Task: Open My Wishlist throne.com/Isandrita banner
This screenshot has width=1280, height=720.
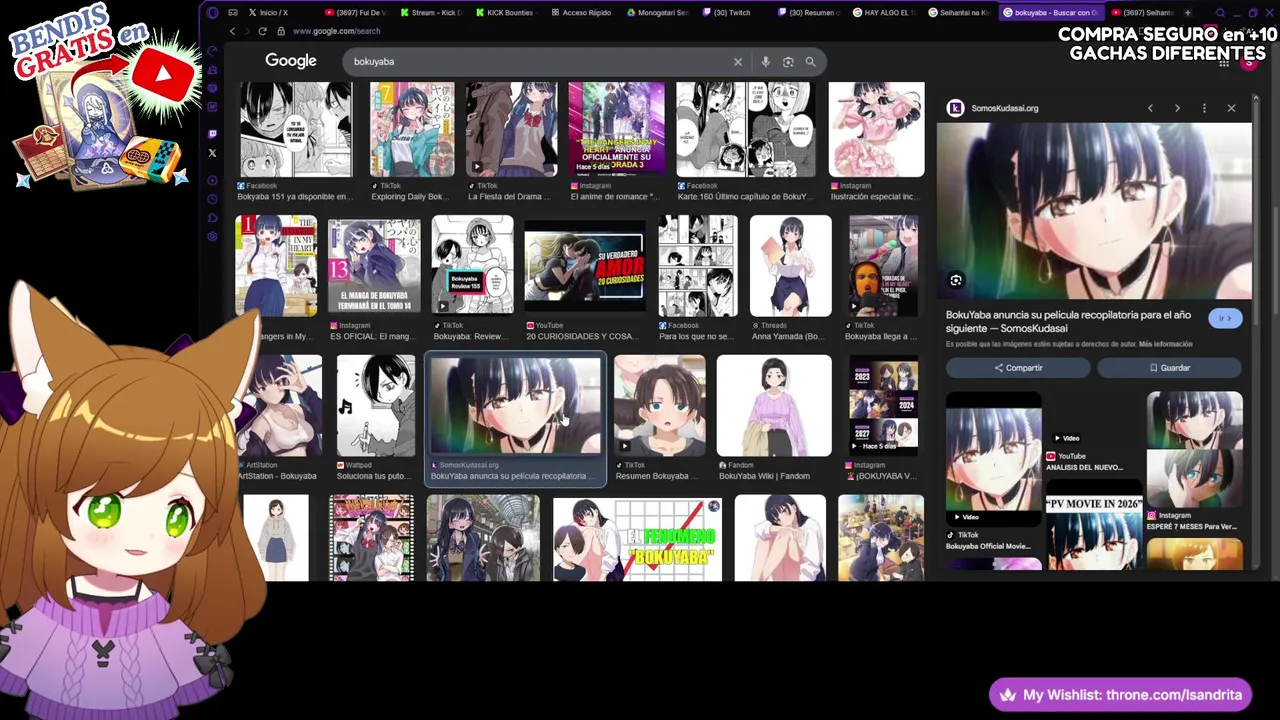Action: click(x=1120, y=695)
